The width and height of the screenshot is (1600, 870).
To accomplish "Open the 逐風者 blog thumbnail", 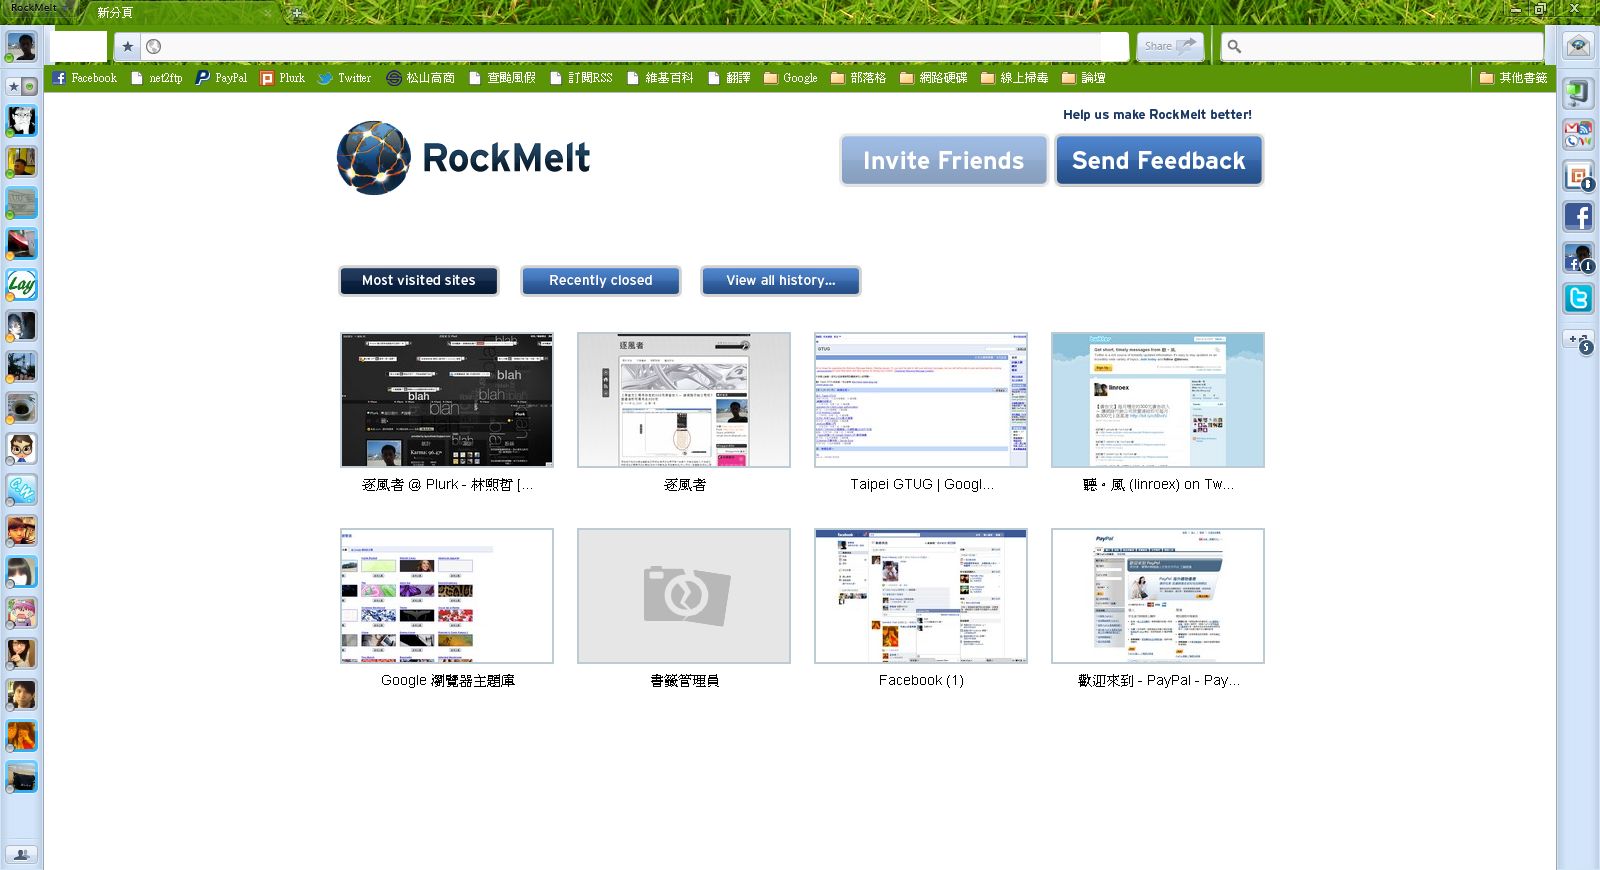I will 684,400.
